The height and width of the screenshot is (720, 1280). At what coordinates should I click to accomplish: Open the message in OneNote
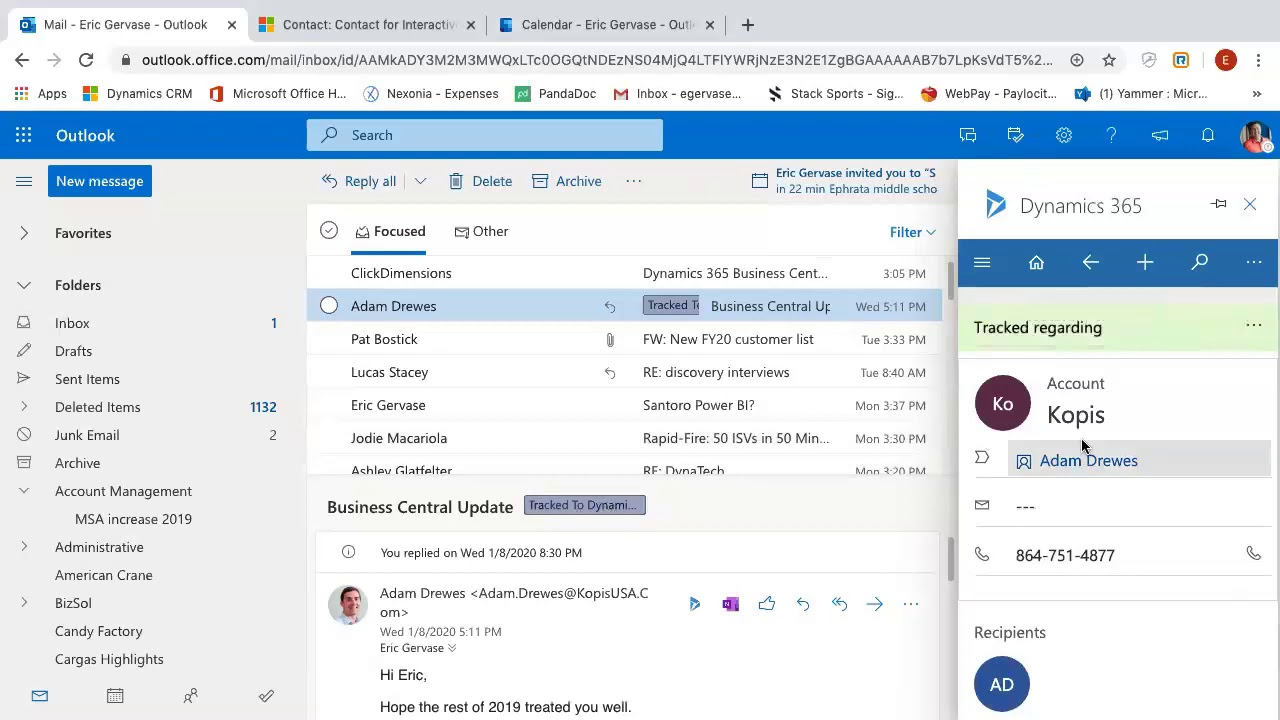(730, 603)
